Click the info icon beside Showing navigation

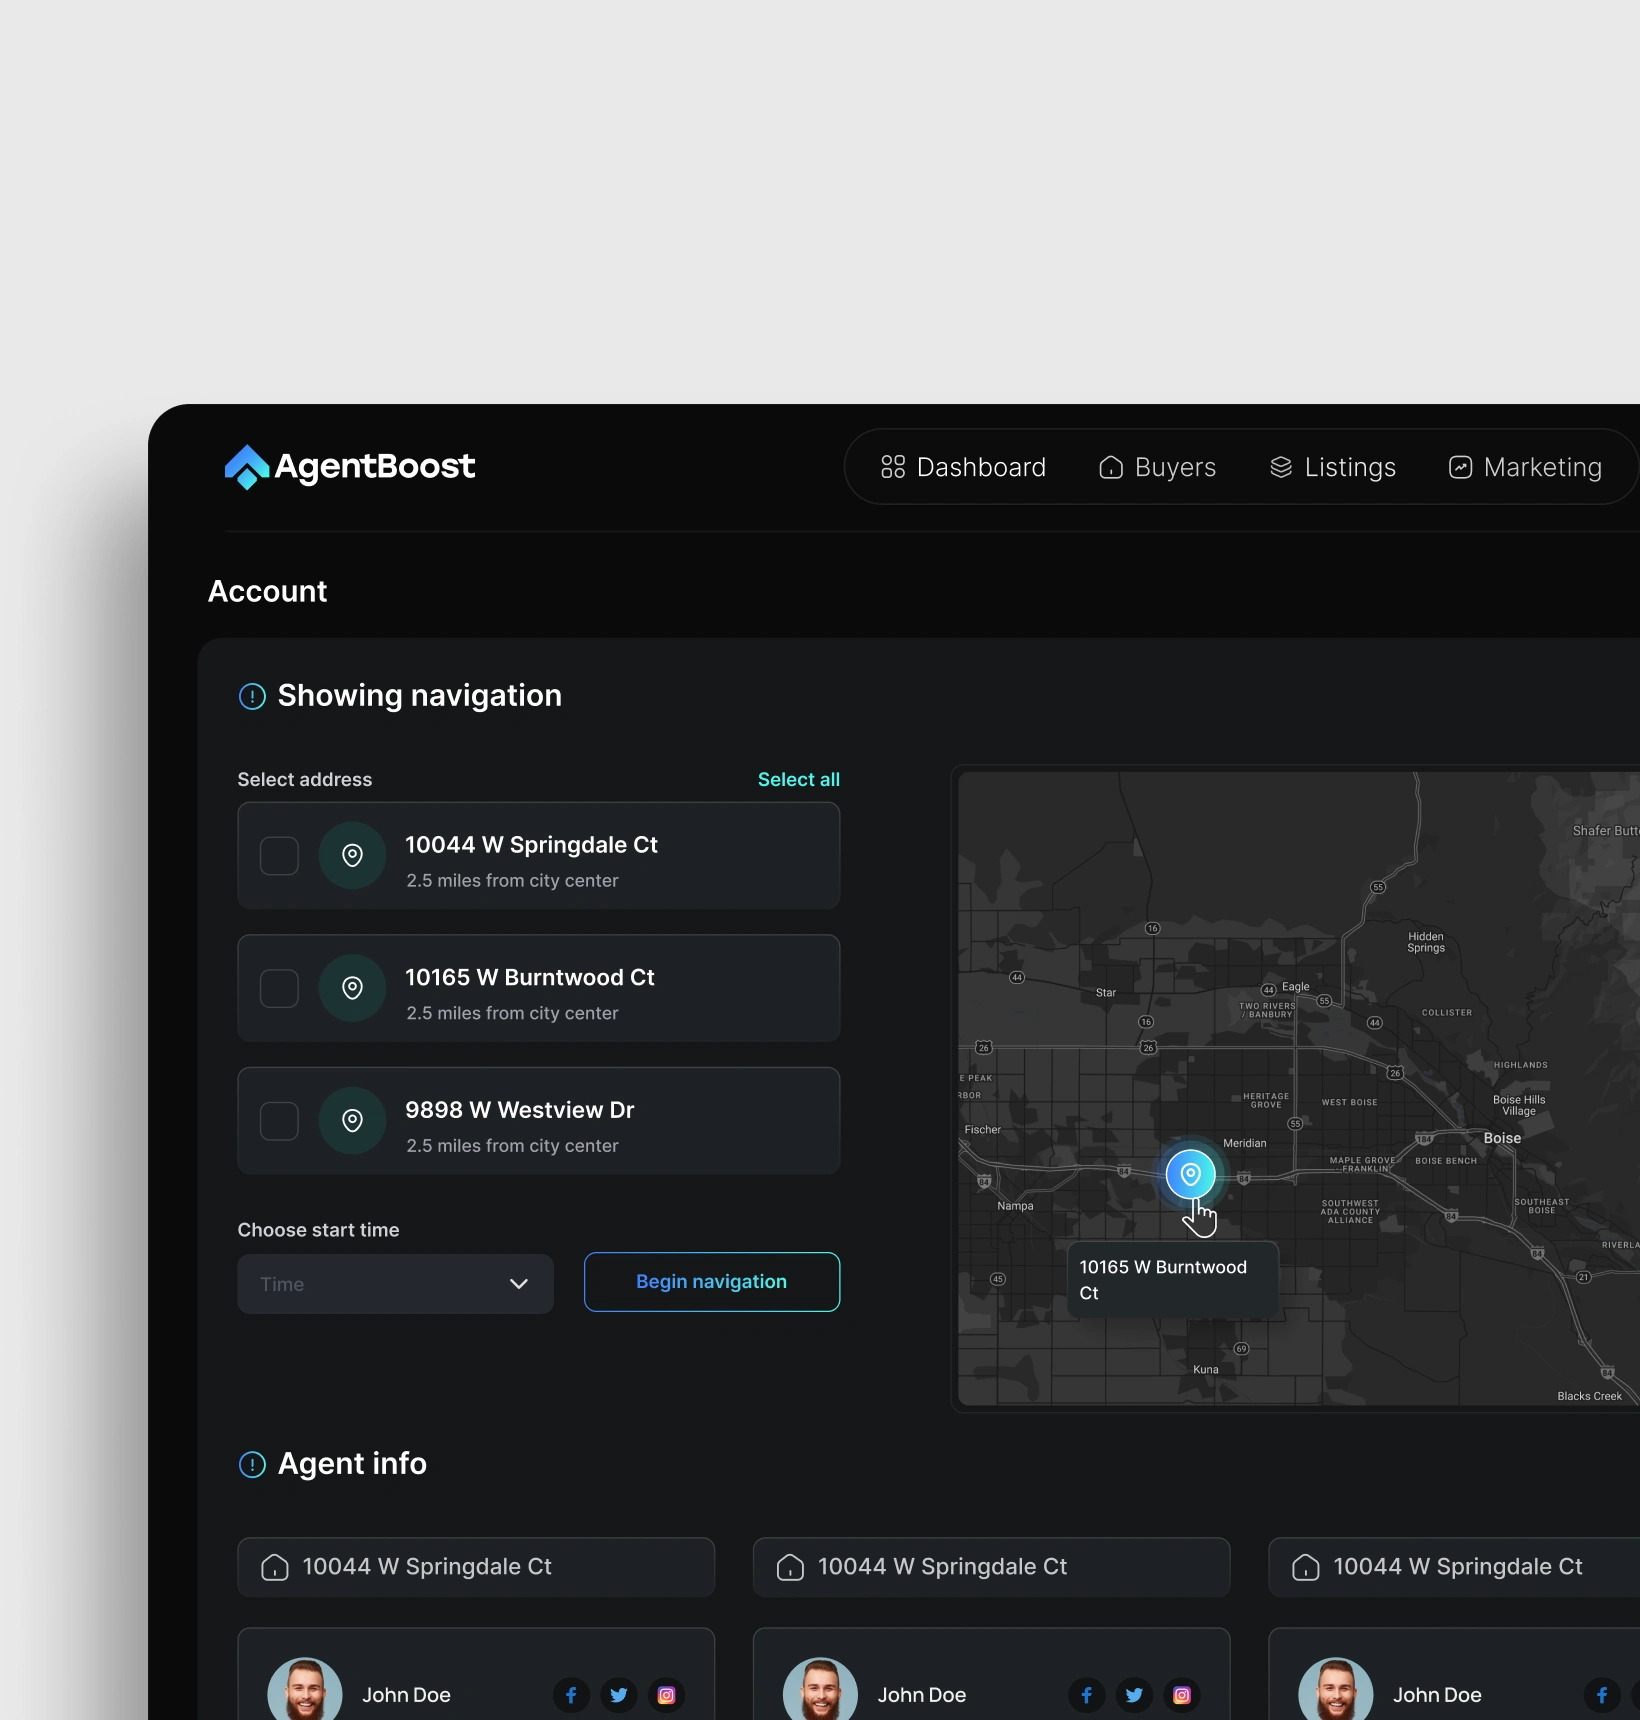[252, 696]
